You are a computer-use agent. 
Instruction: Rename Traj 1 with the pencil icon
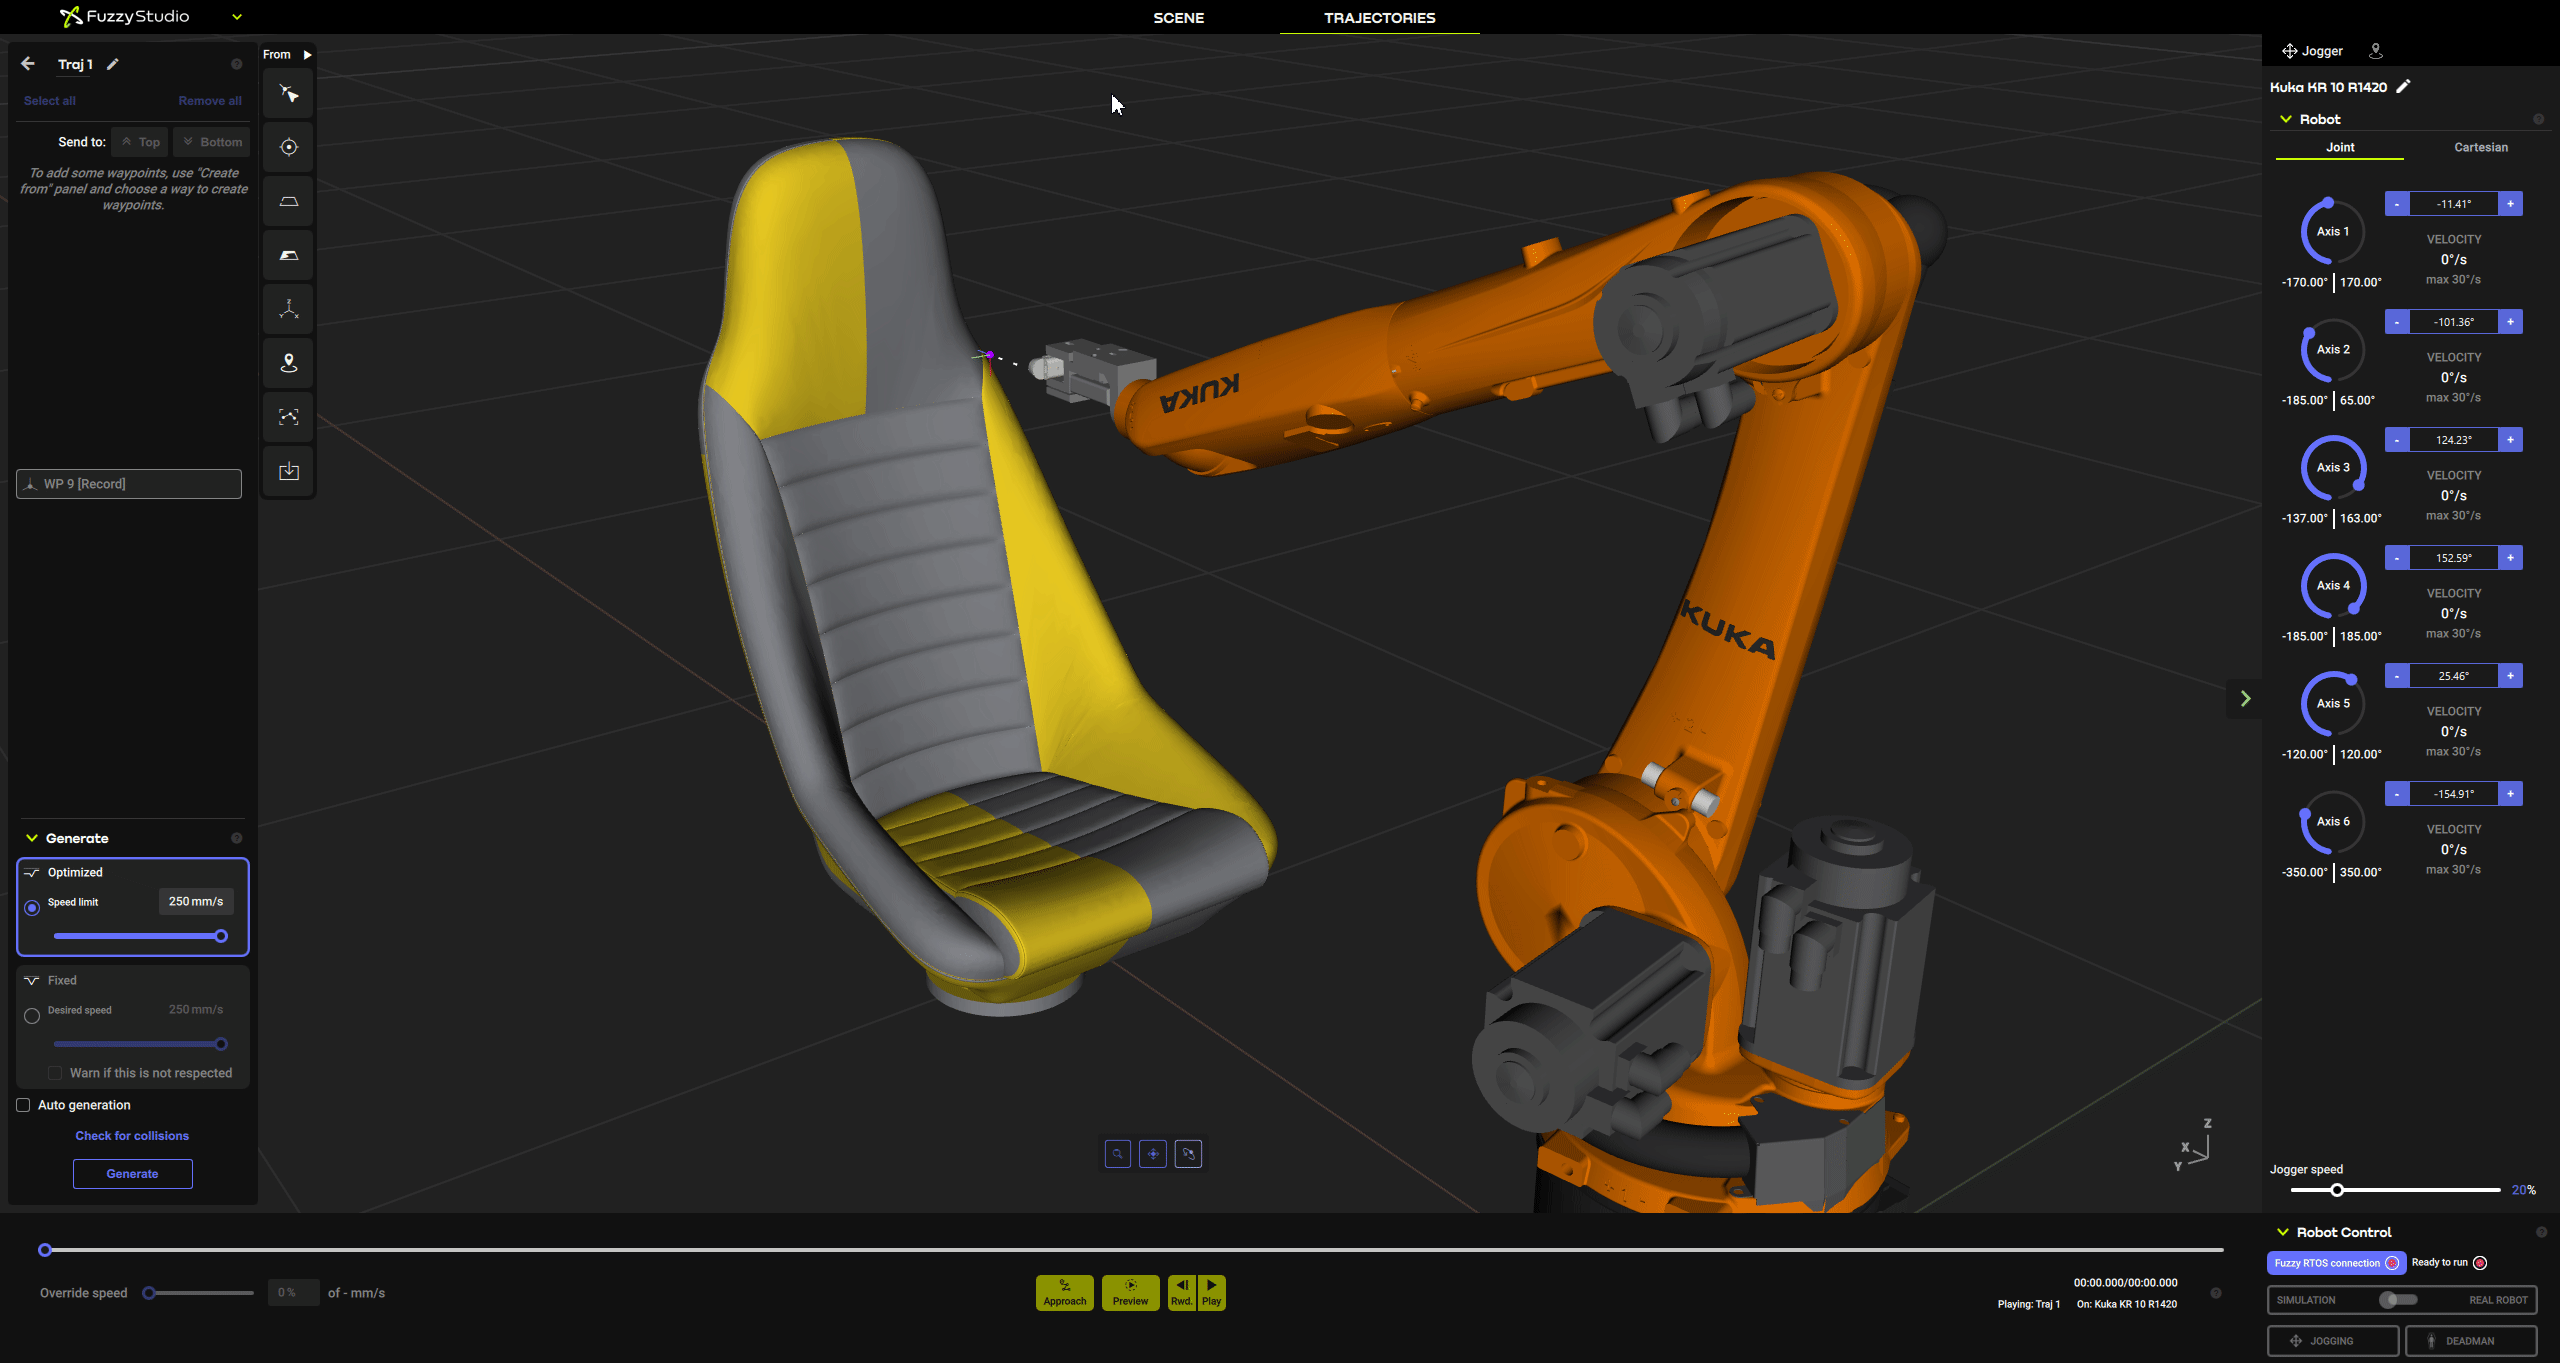113,64
